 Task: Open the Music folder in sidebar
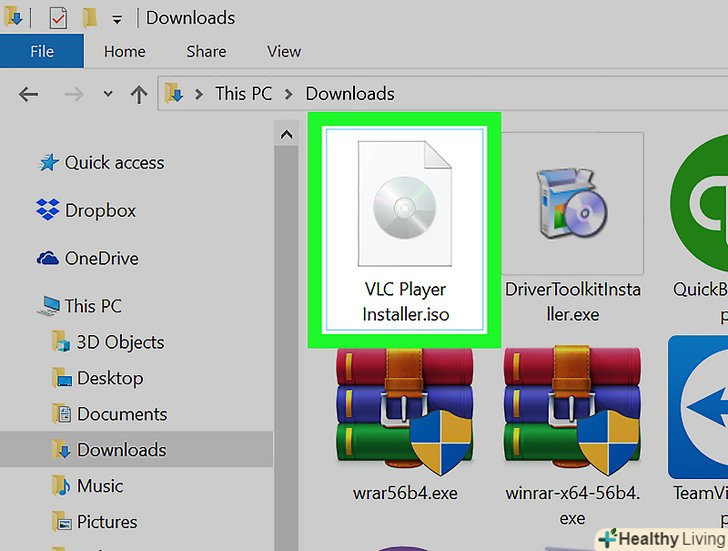pos(100,486)
